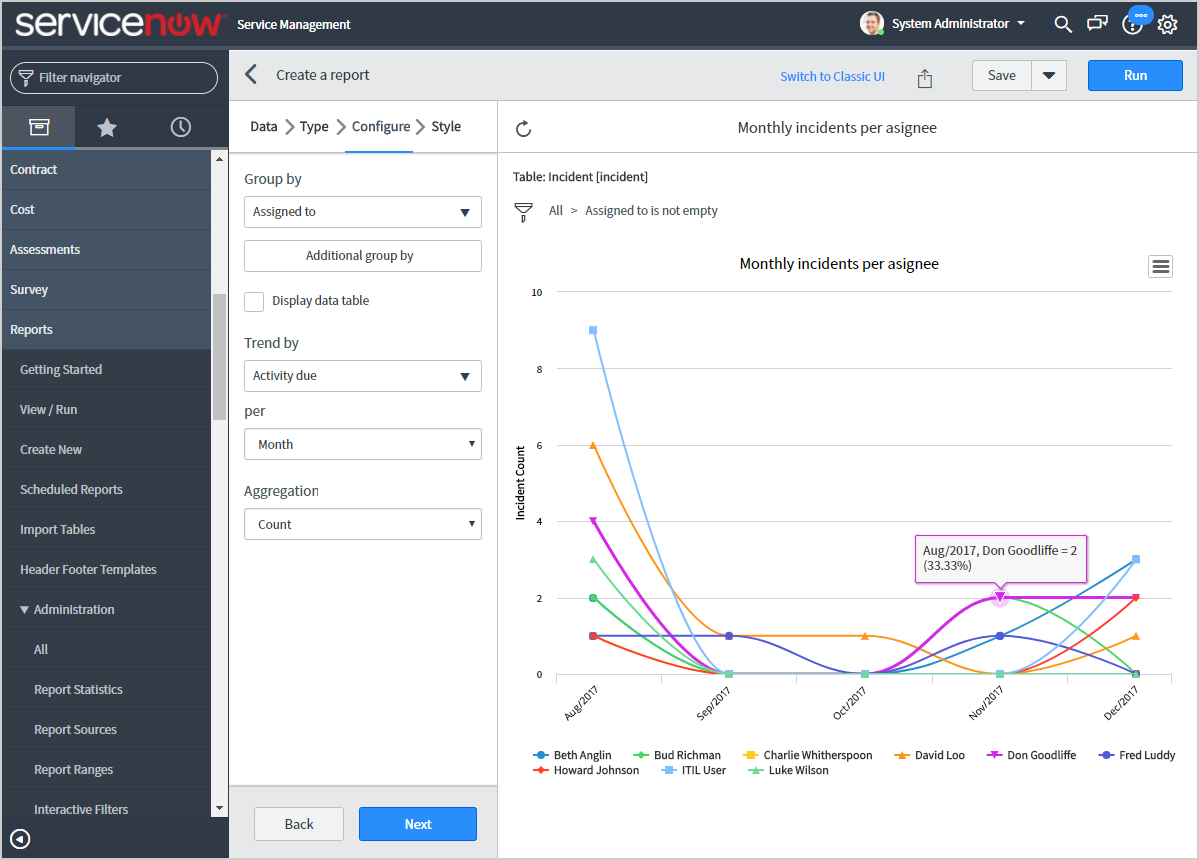Open the Trend by Activity due dropdown

pyautogui.click(x=362, y=376)
